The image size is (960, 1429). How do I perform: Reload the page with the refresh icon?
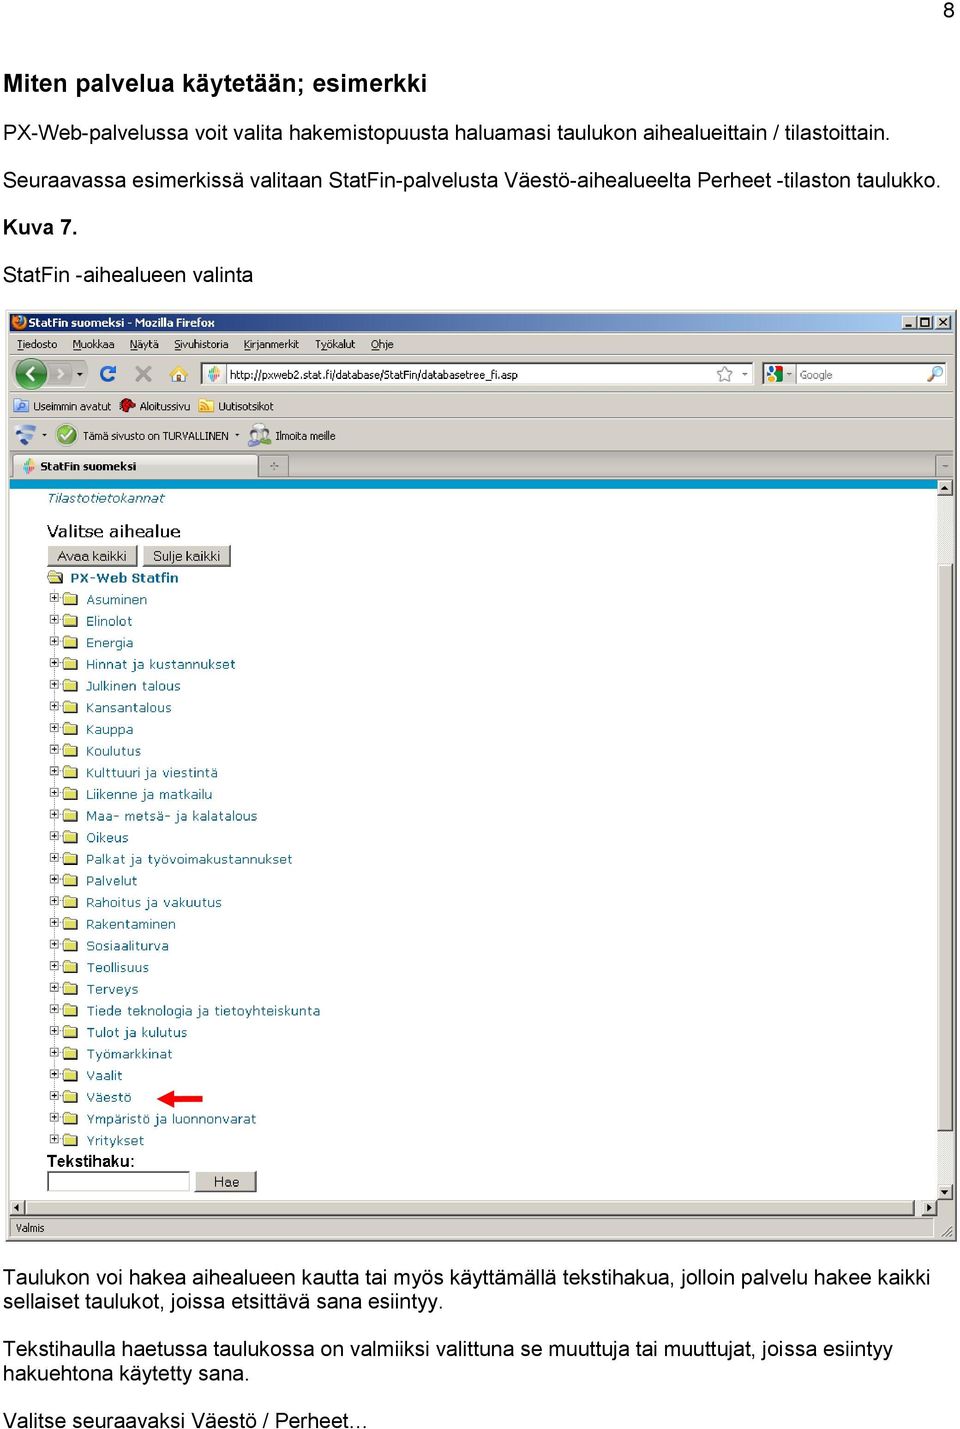coord(108,374)
